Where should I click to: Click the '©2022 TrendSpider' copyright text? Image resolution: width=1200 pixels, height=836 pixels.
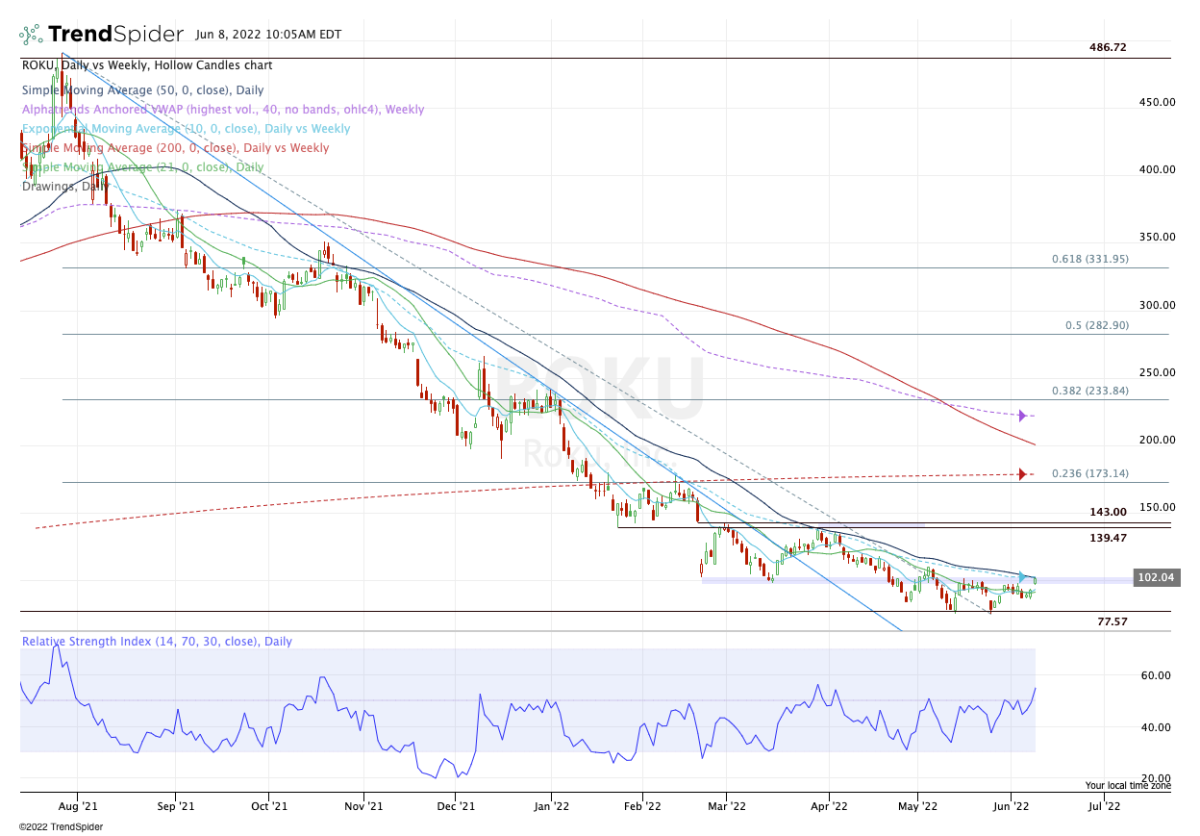[60, 827]
